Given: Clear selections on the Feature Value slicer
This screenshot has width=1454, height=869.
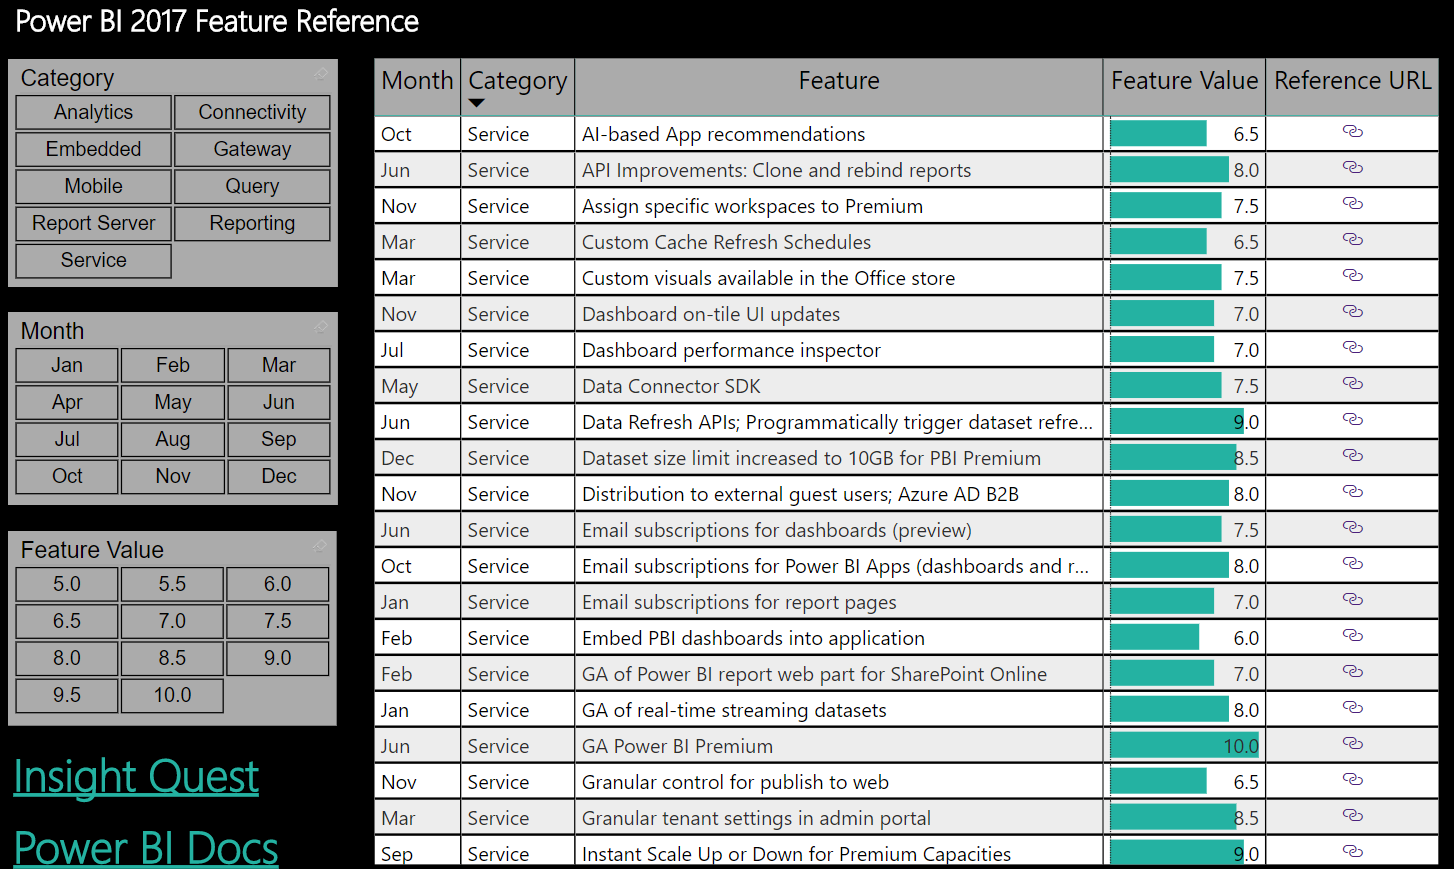Looking at the screenshot, I should [x=320, y=546].
